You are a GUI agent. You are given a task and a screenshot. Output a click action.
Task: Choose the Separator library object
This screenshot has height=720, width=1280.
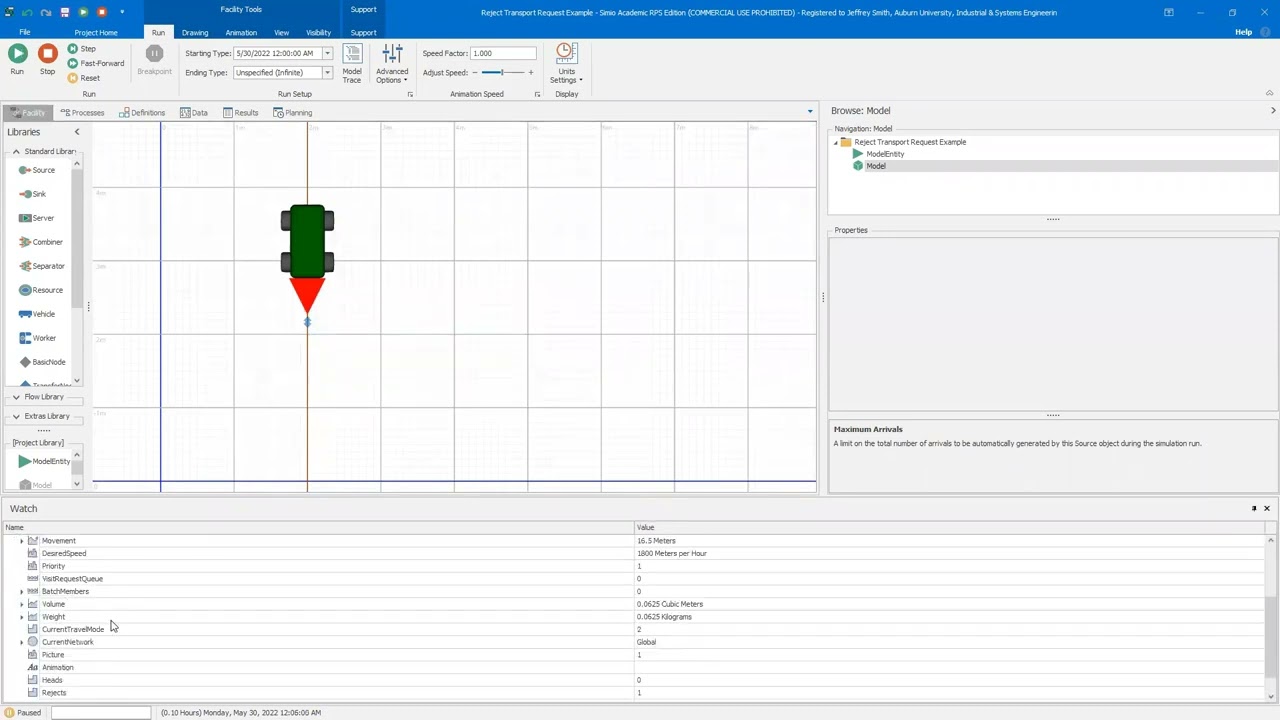[x=41, y=266]
